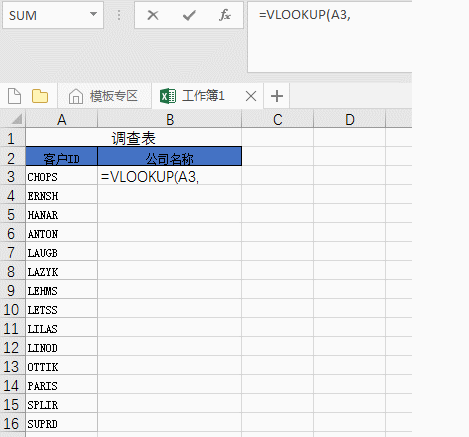Viewport: 469px width, 437px height.
Task: Select the SUPRD cell
Action: click(x=62, y=423)
